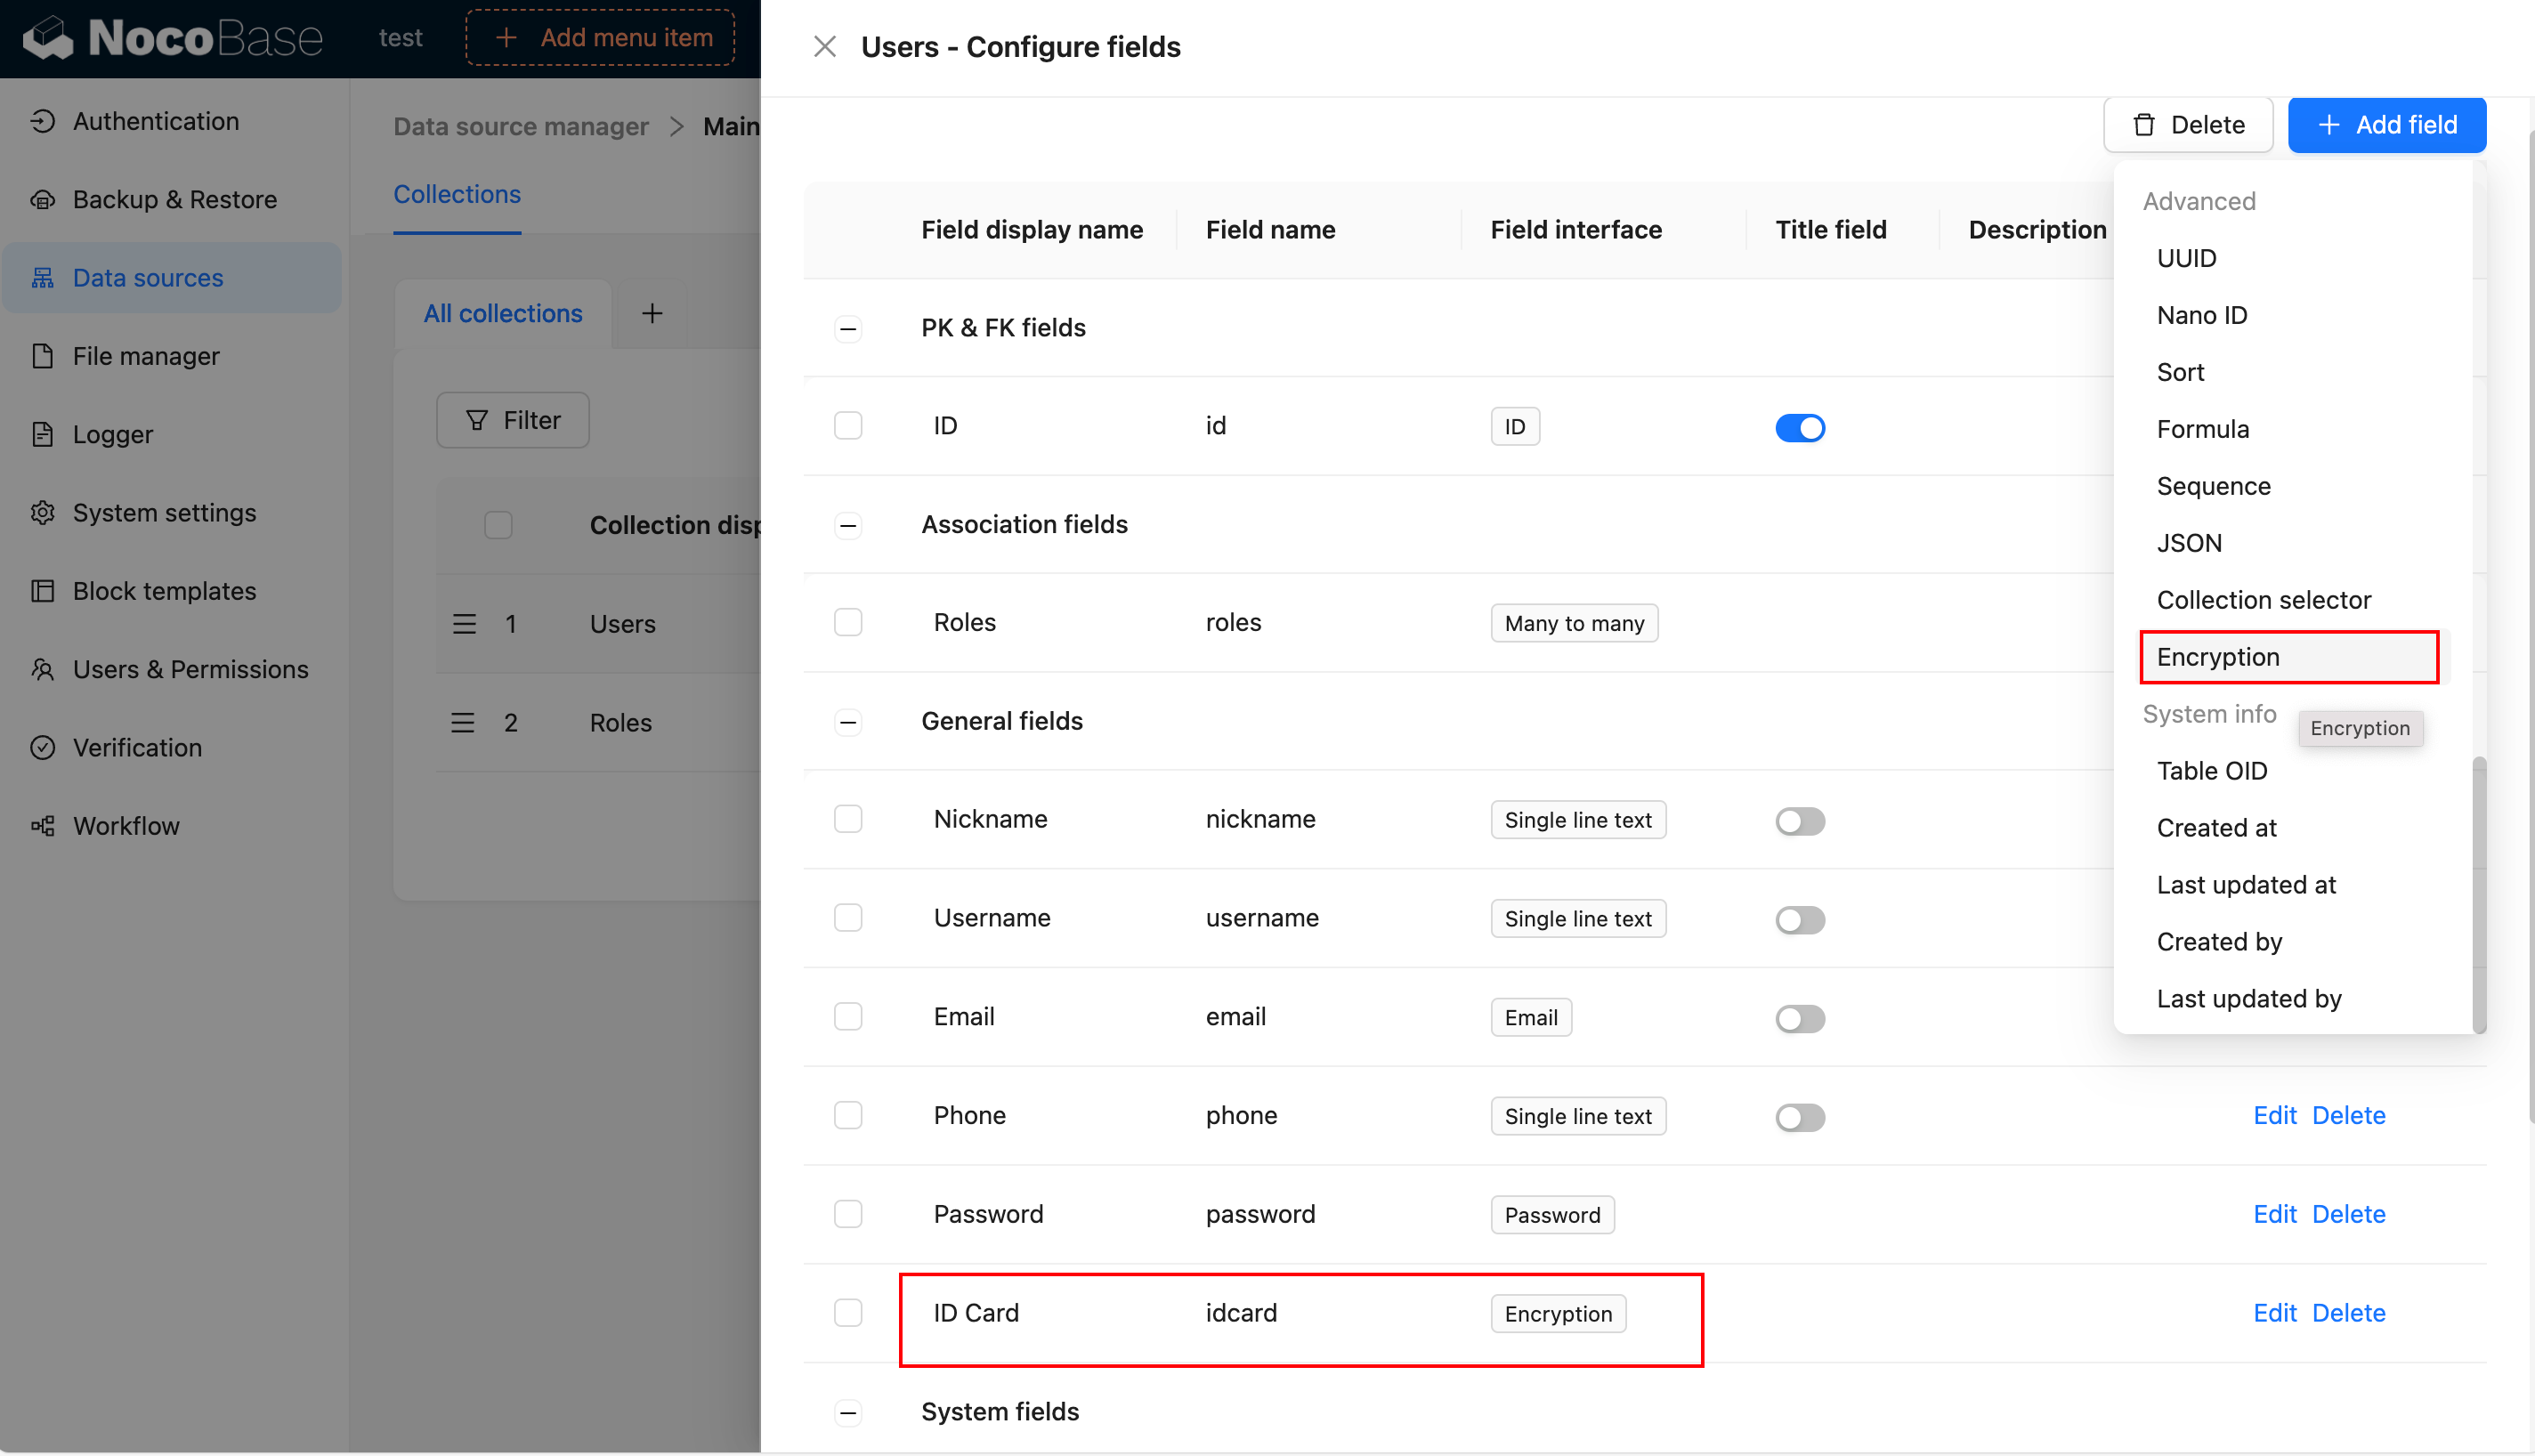Click Edit link for Password field
Screen dimensions: 2535x1456
(x=2274, y=1214)
